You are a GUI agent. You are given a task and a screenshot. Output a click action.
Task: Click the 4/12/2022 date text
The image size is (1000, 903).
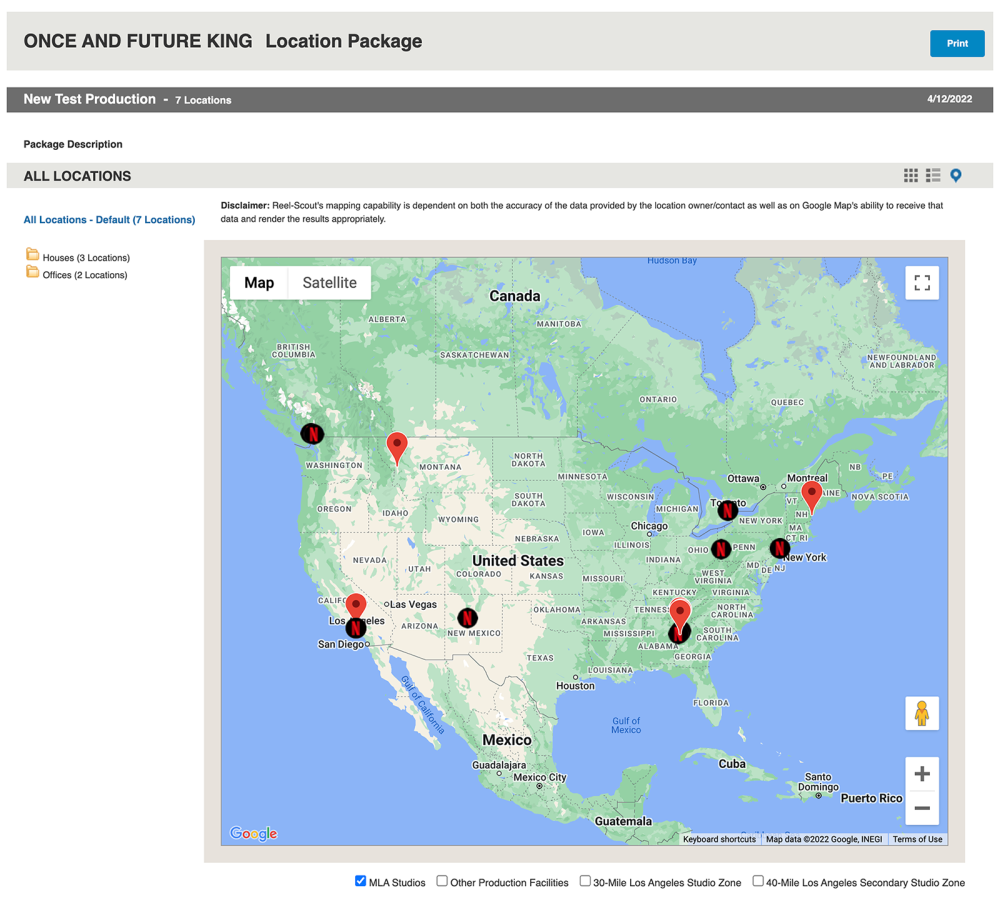point(950,99)
